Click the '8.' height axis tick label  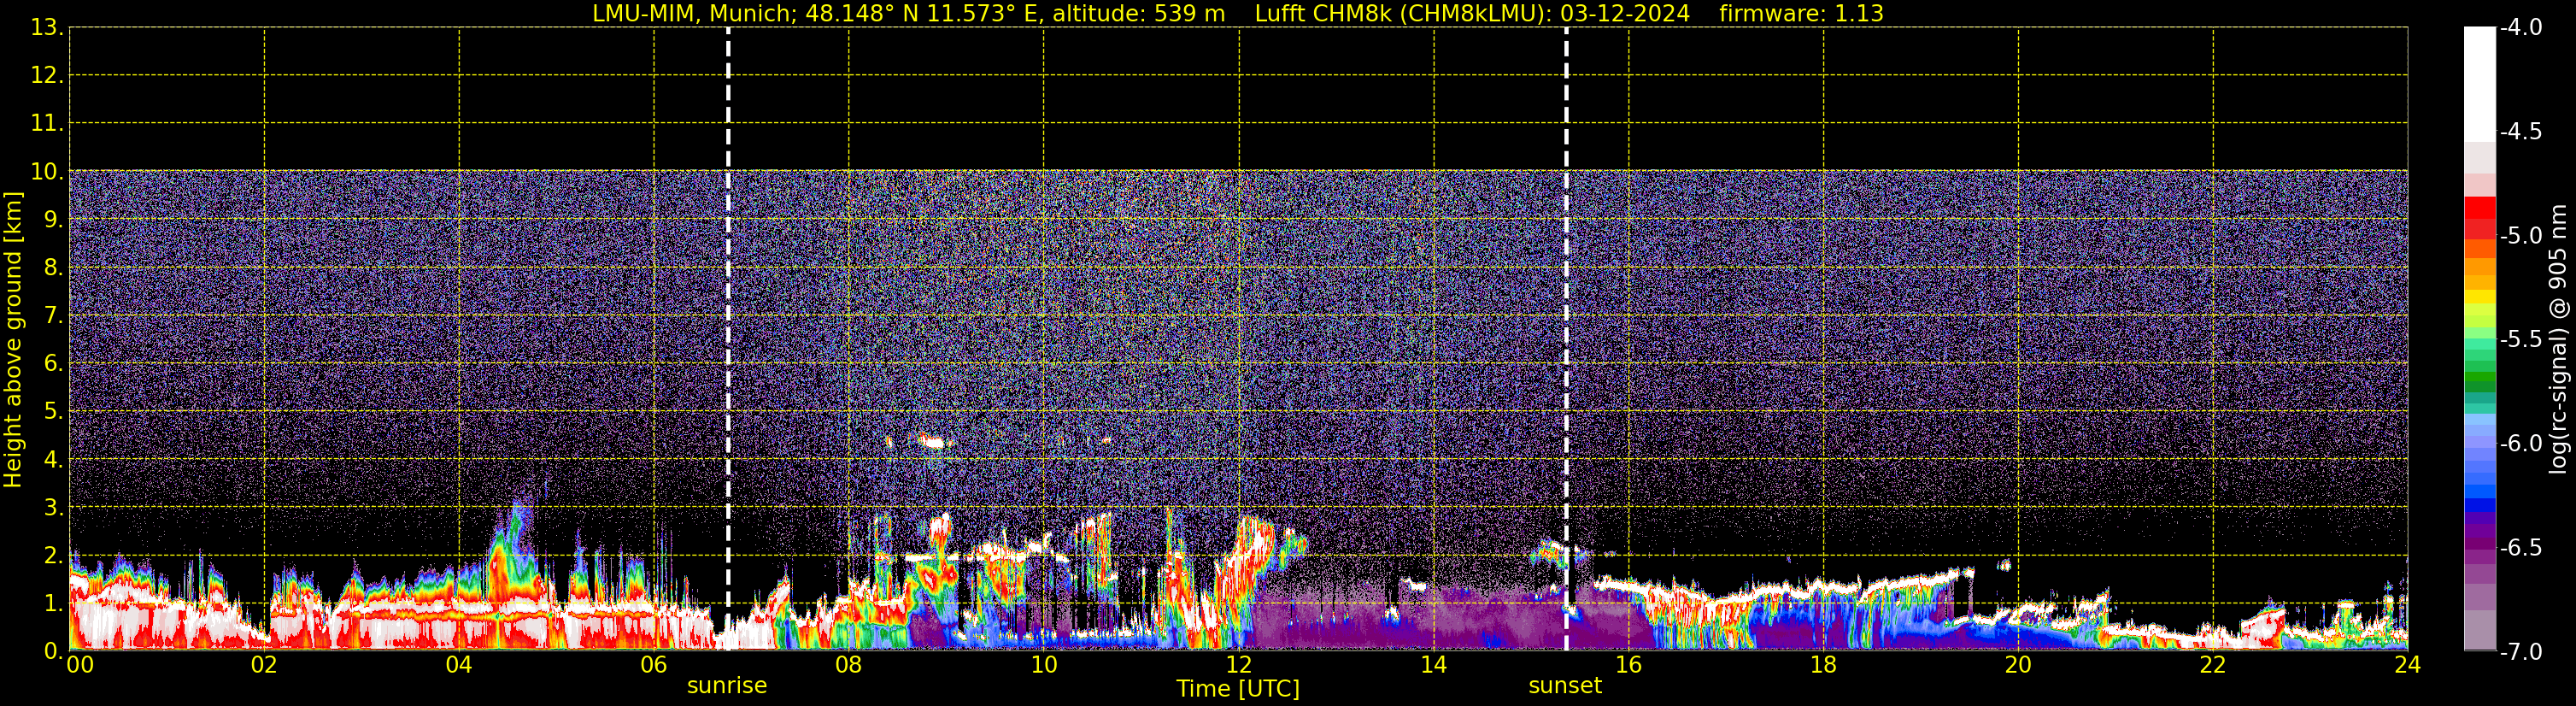click(x=54, y=268)
